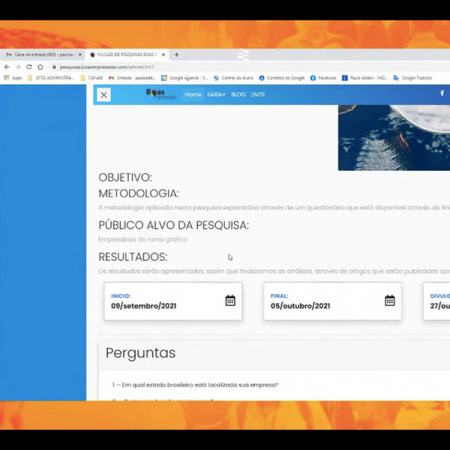Close the Gmail Caixa de entrada tab
This screenshot has height=450, width=450.
[80, 54]
